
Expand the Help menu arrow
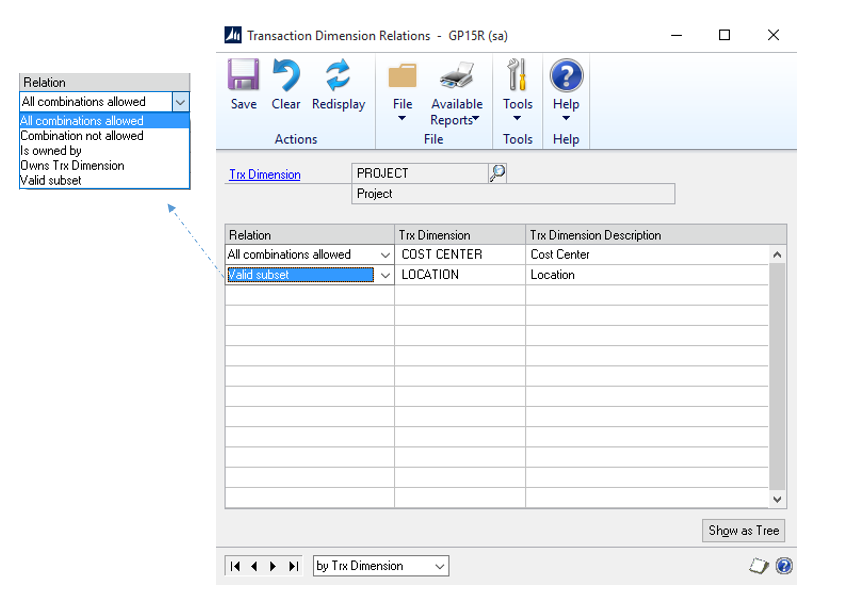566,118
